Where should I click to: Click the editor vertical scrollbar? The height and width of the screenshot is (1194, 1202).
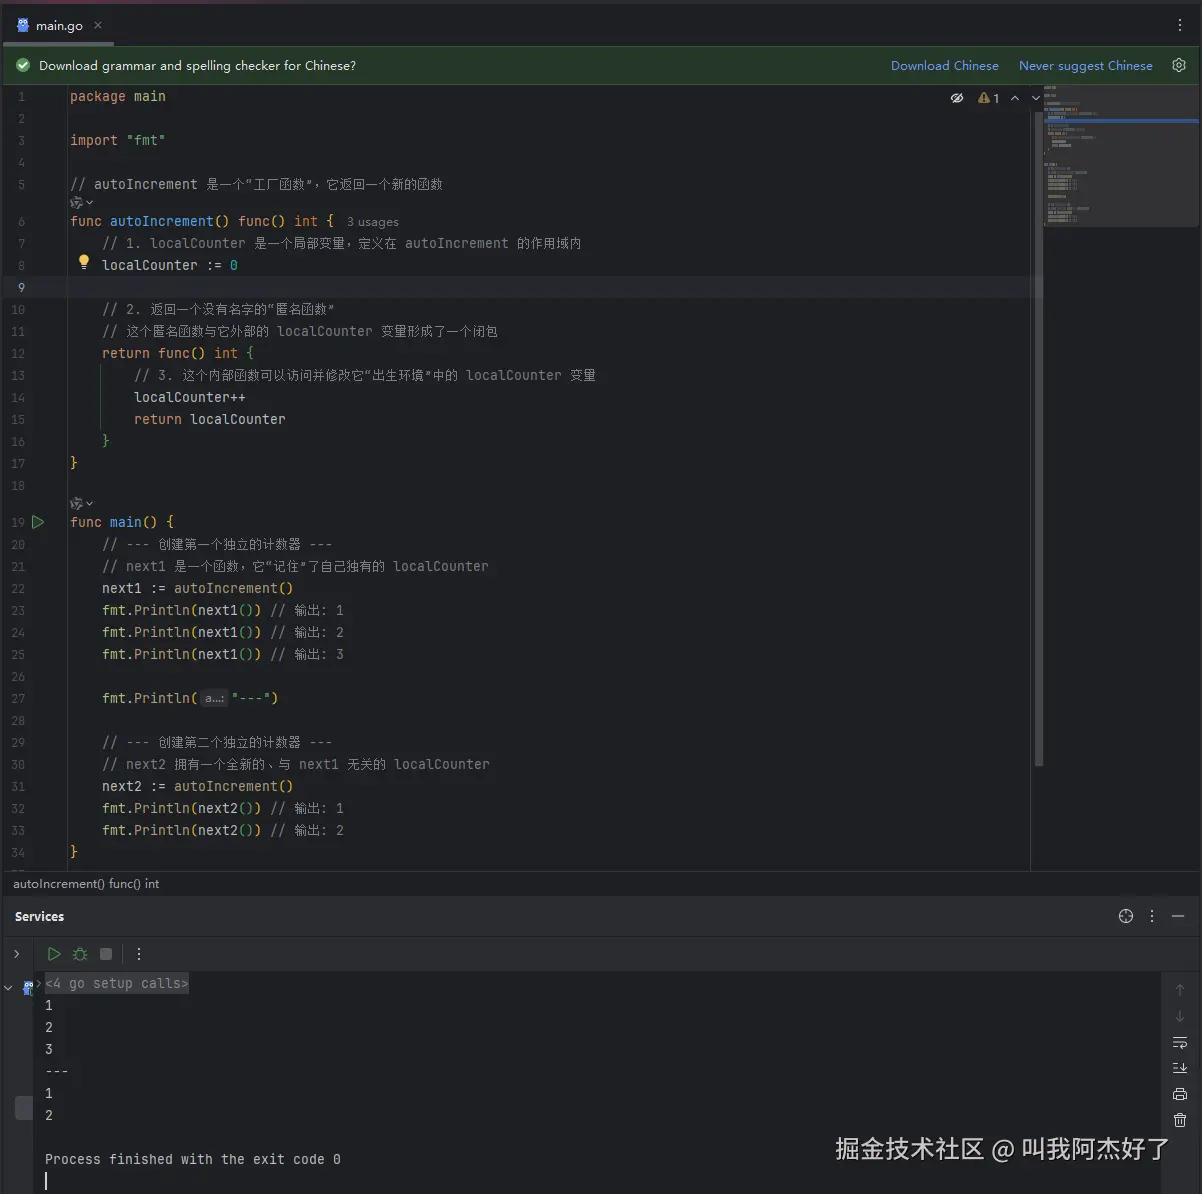point(1037,440)
